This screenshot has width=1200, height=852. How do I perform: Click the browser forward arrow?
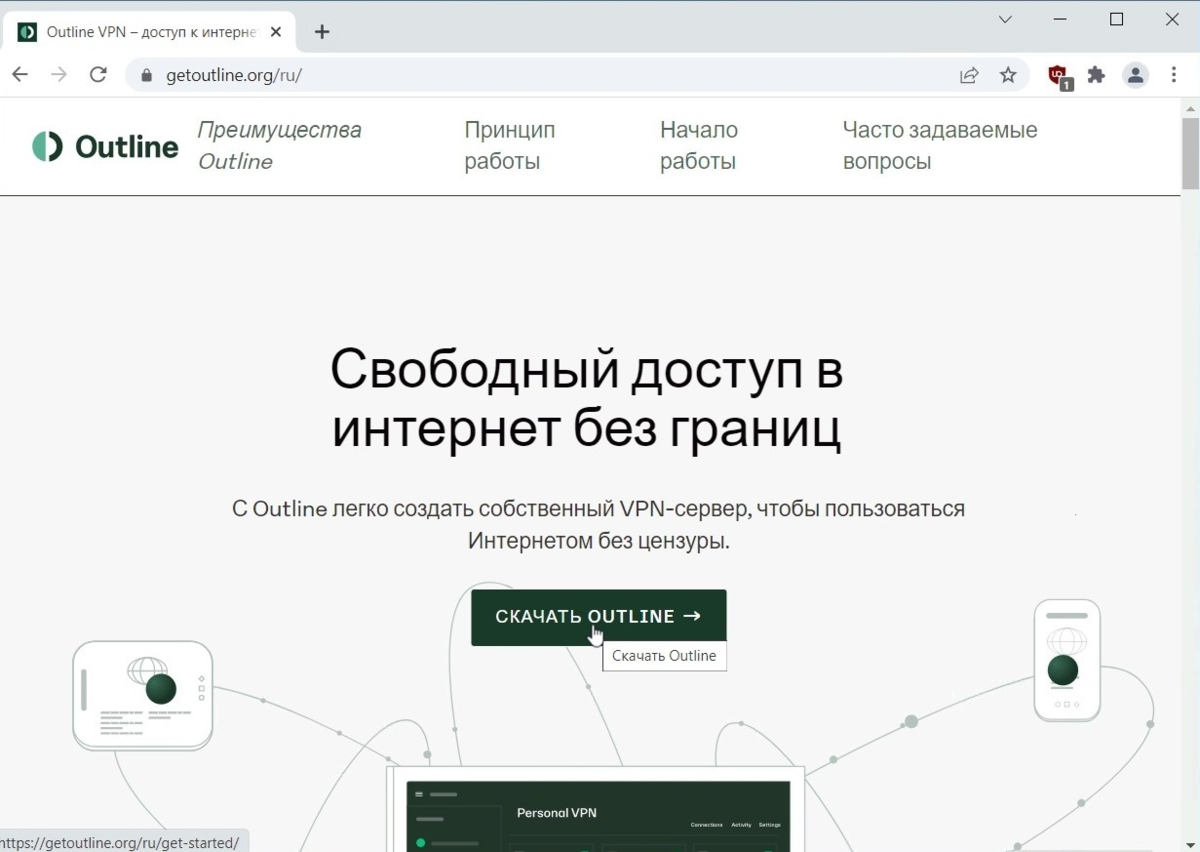59,75
